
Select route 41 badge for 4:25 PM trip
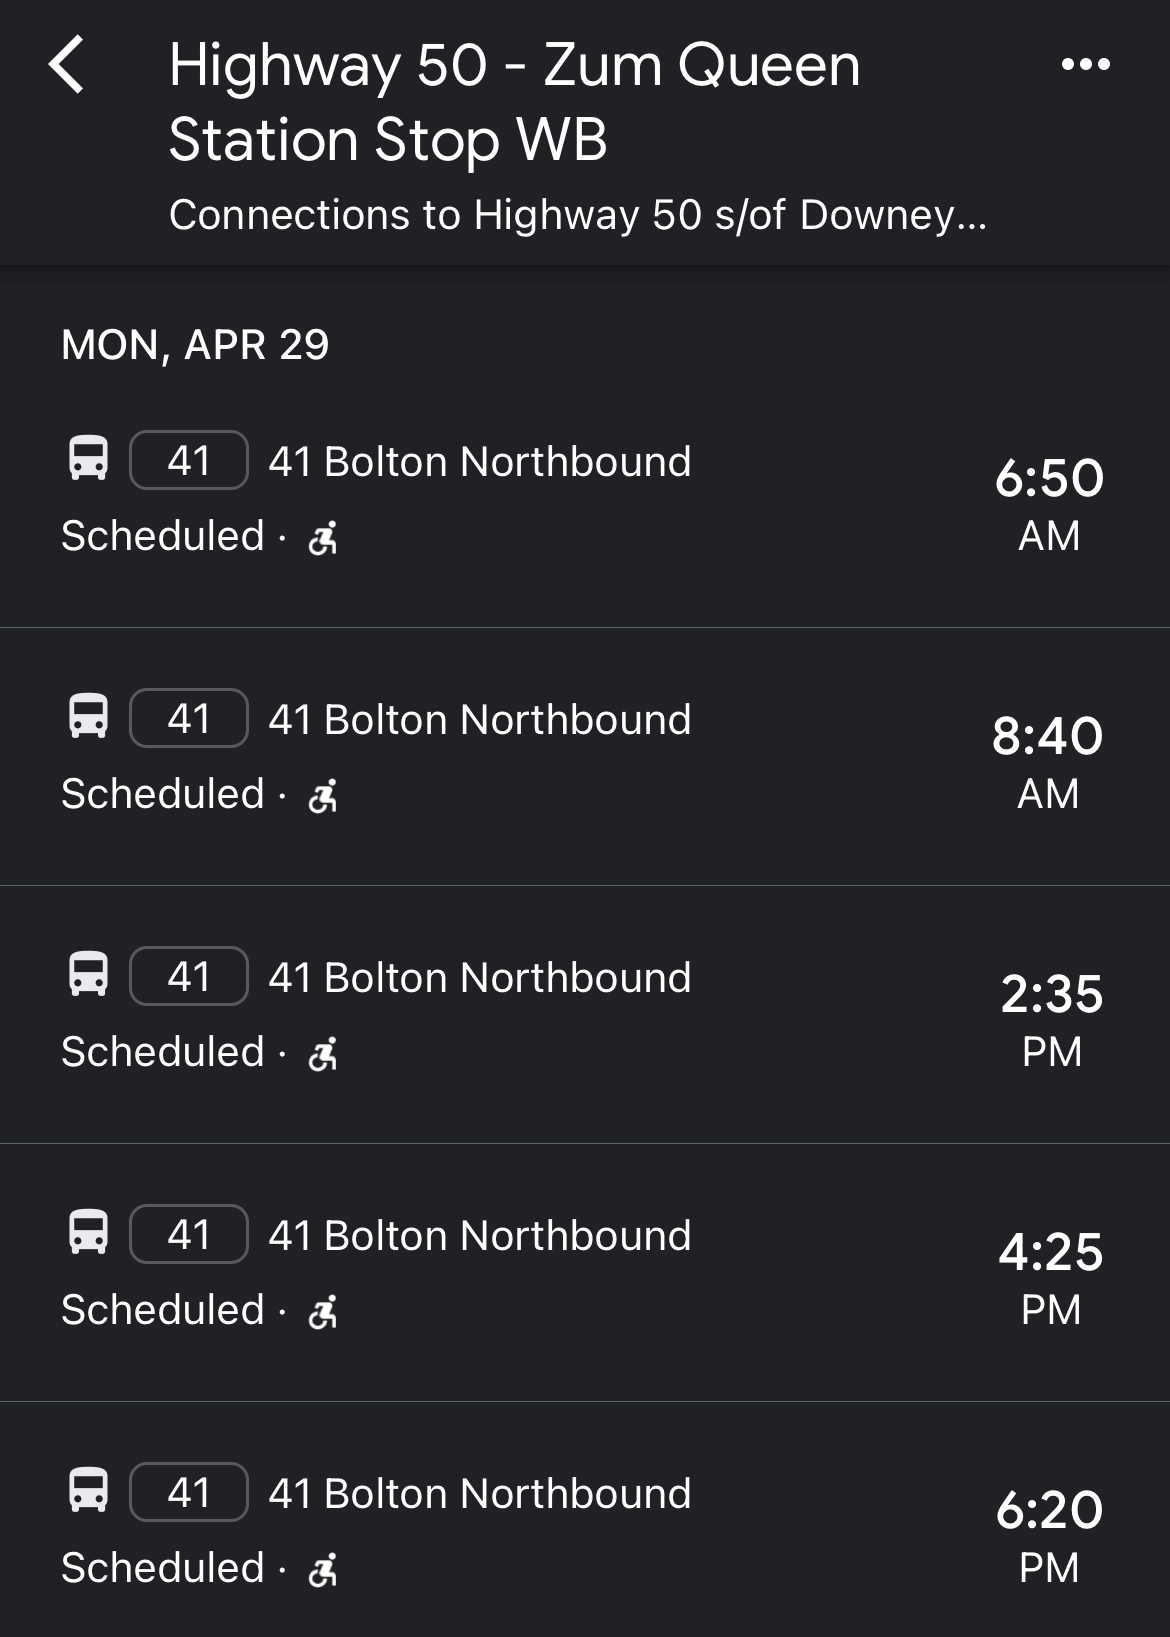click(x=189, y=1235)
